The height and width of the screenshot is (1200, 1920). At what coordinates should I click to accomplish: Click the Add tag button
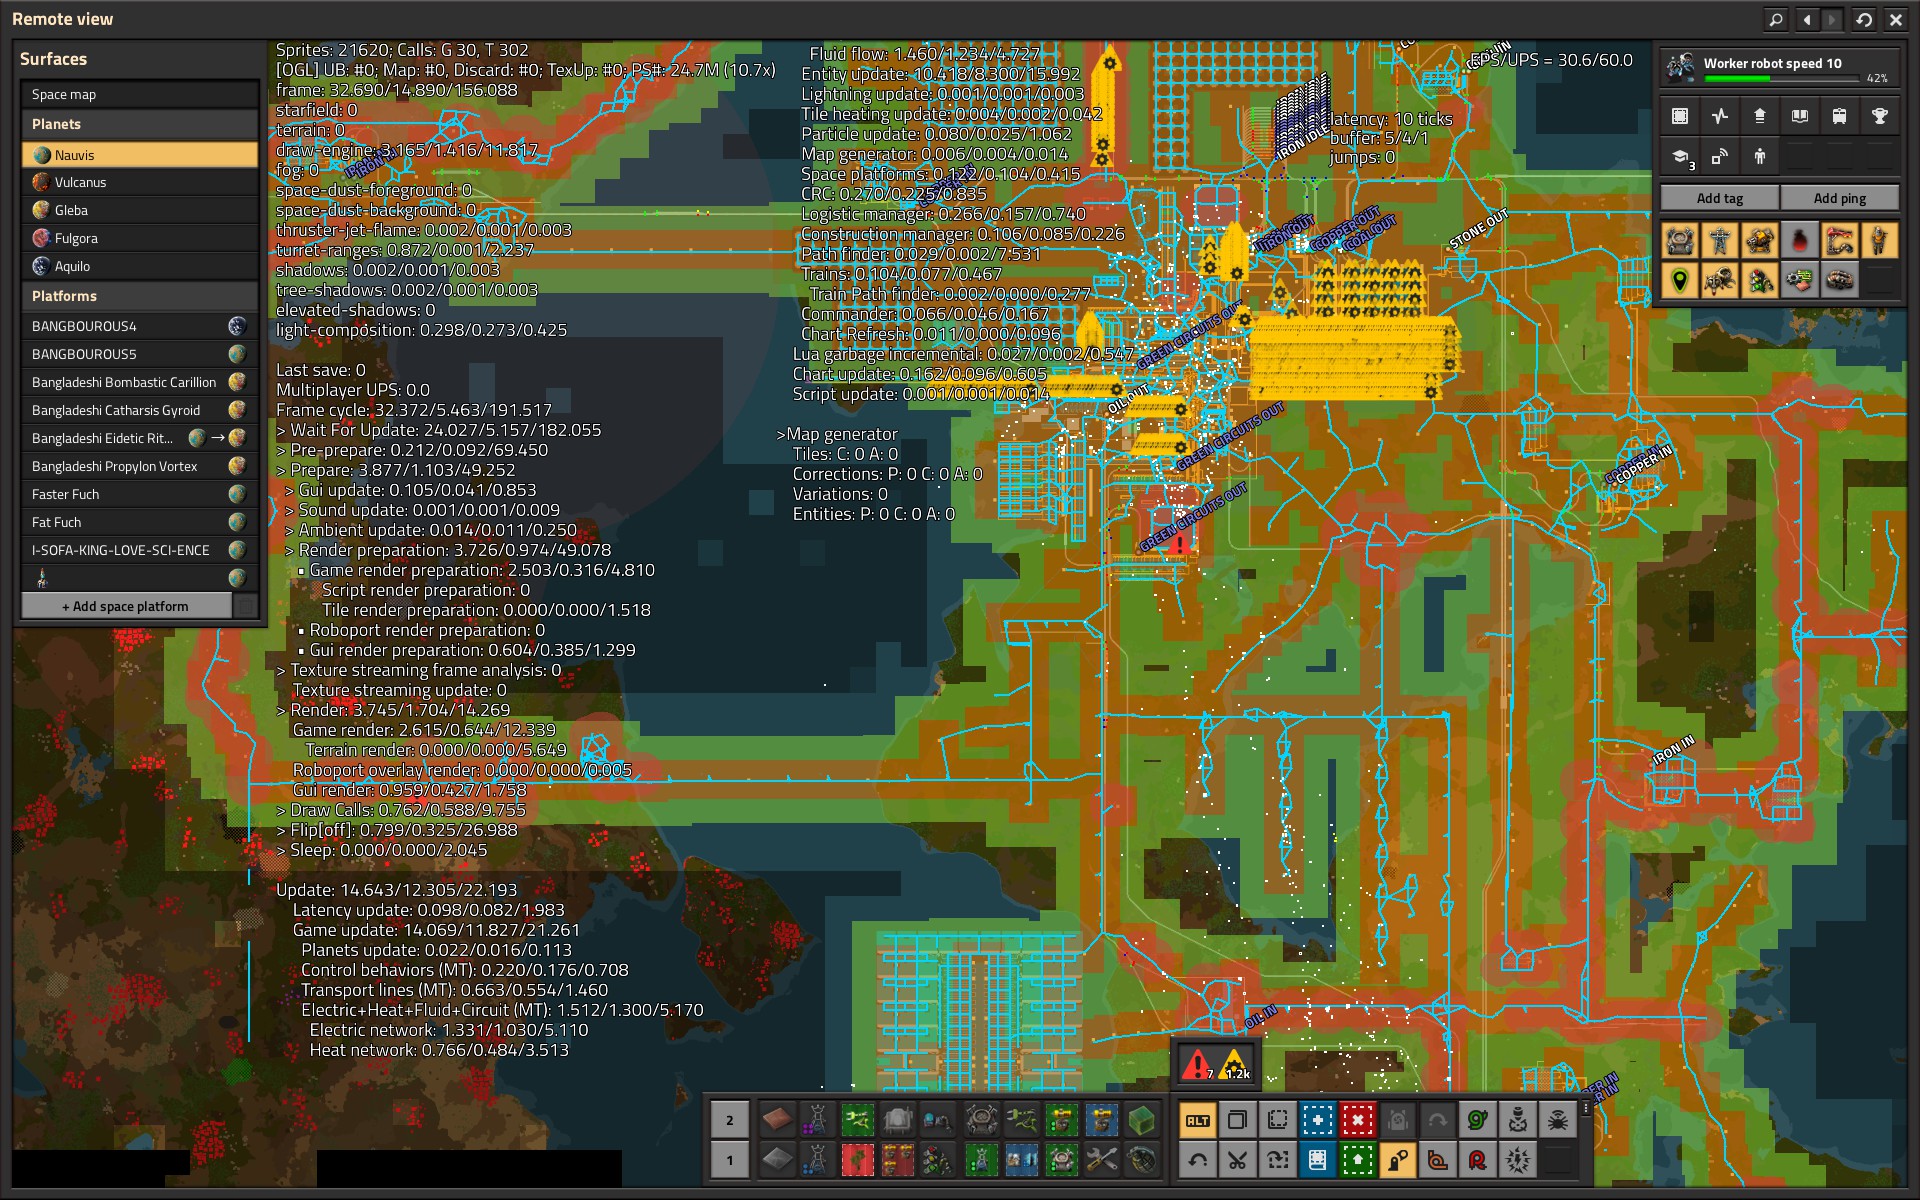pos(1720,198)
